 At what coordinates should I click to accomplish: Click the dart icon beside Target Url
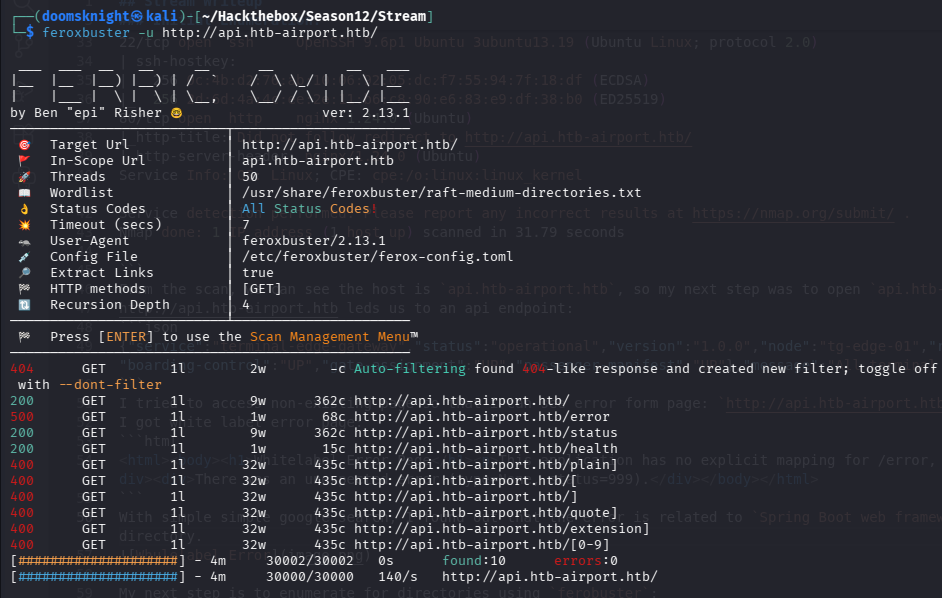point(24,145)
